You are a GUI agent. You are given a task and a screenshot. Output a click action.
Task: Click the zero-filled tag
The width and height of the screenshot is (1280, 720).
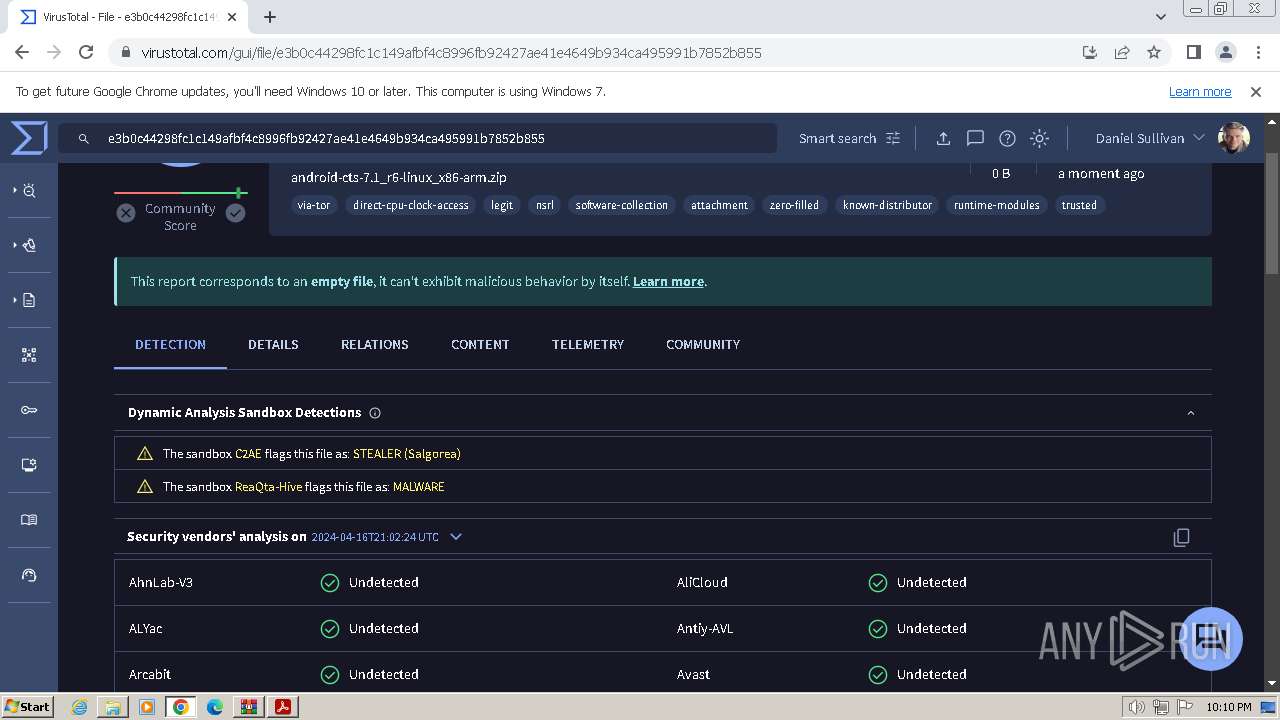[794, 205]
